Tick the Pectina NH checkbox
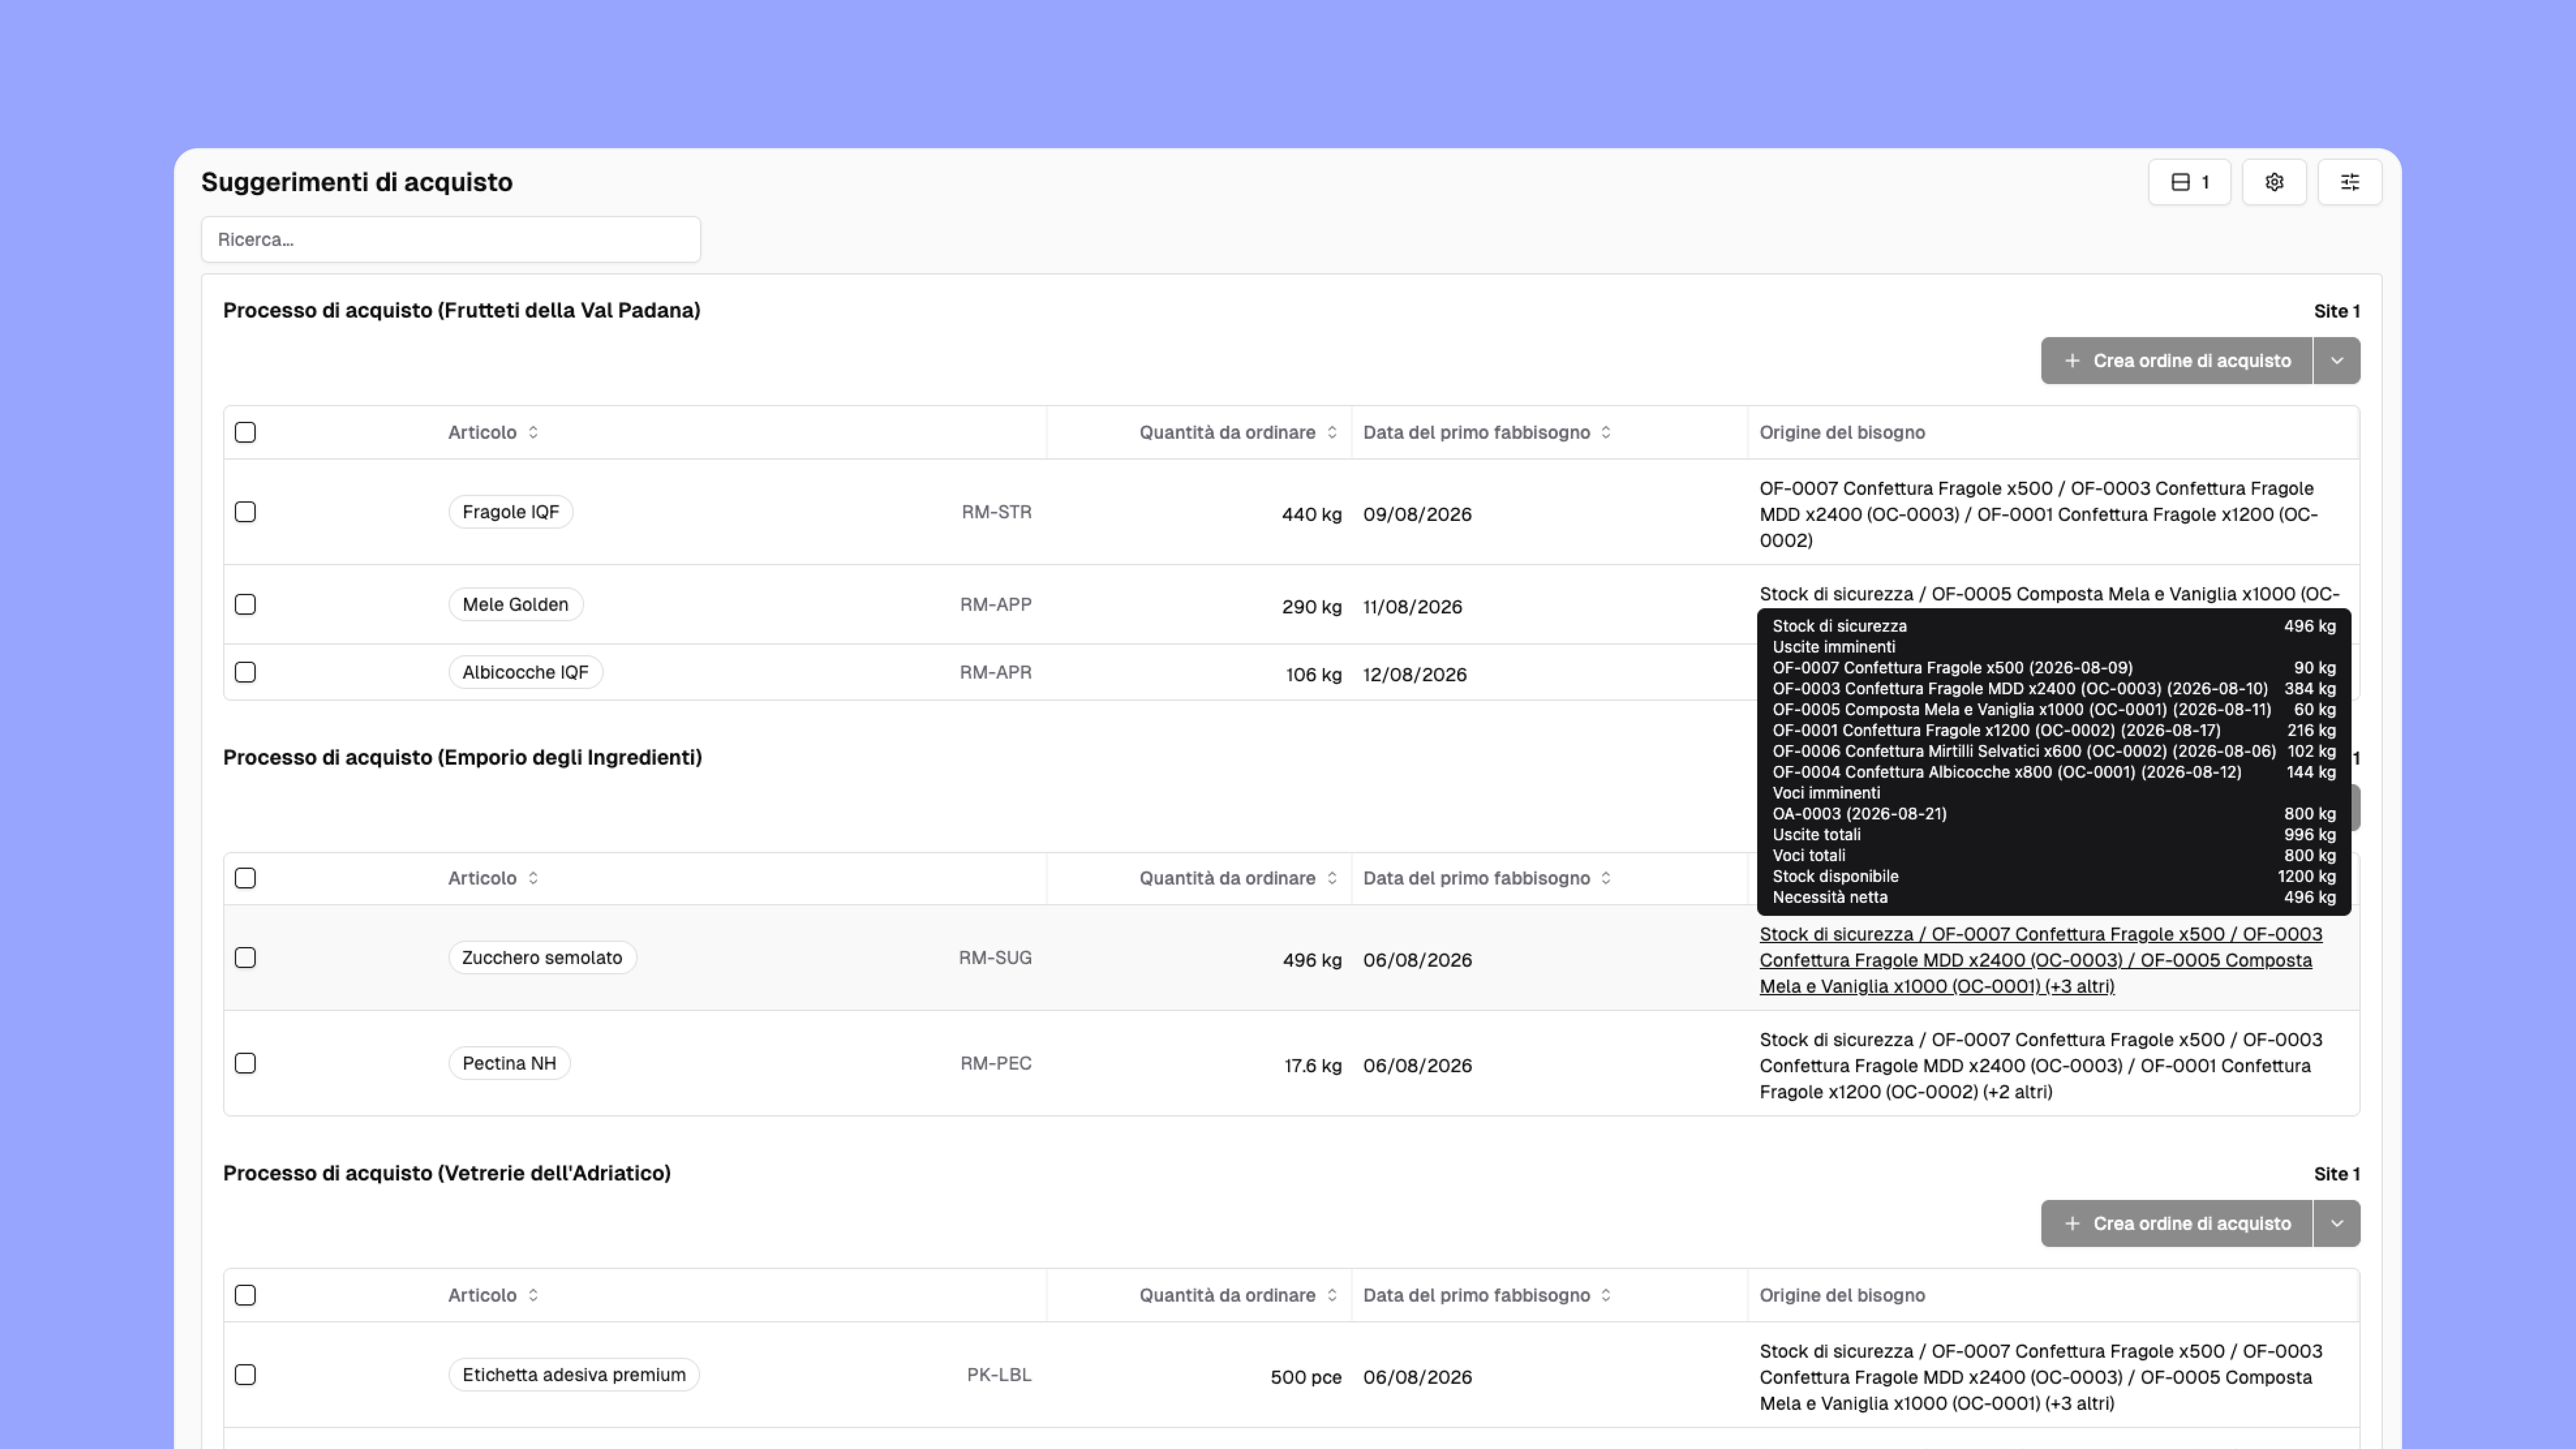This screenshot has width=2576, height=1449. (245, 1063)
